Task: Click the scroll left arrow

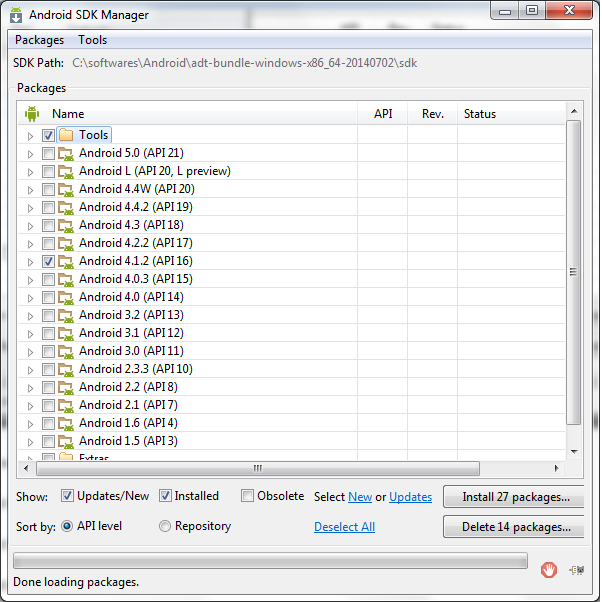Action: point(26,468)
